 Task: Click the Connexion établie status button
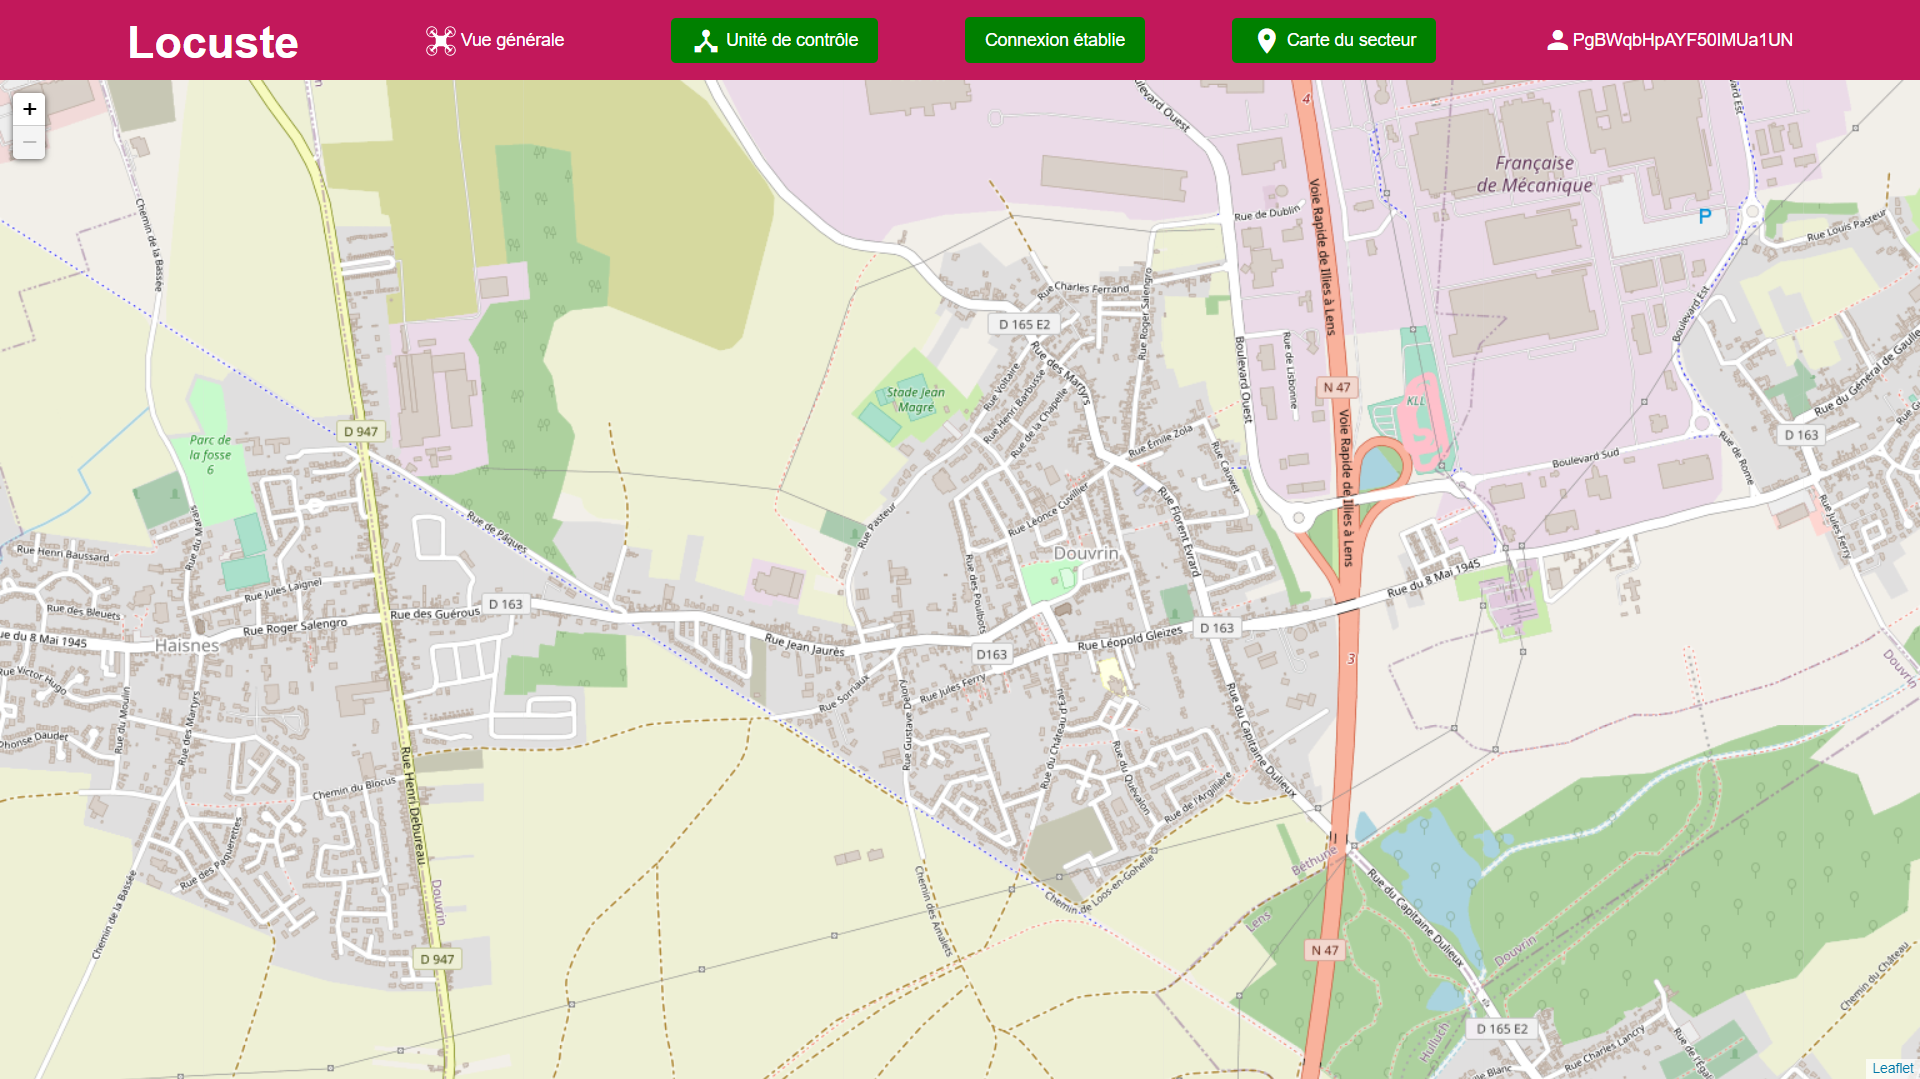pyautogui.click(x=1055, y=40)
